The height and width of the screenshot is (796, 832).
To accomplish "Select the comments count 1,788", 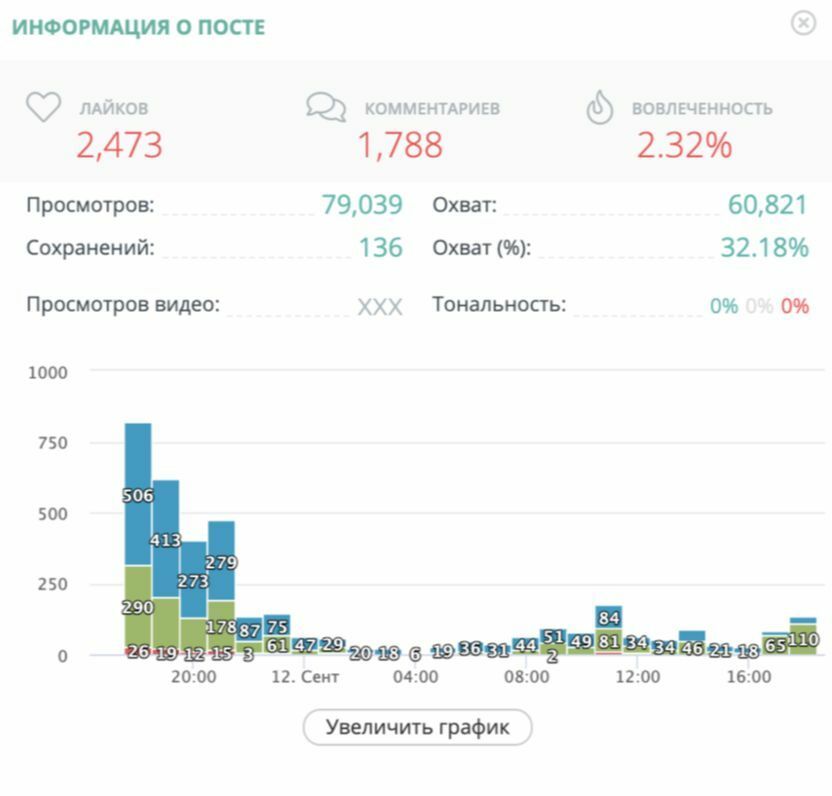I will (400, 145).
